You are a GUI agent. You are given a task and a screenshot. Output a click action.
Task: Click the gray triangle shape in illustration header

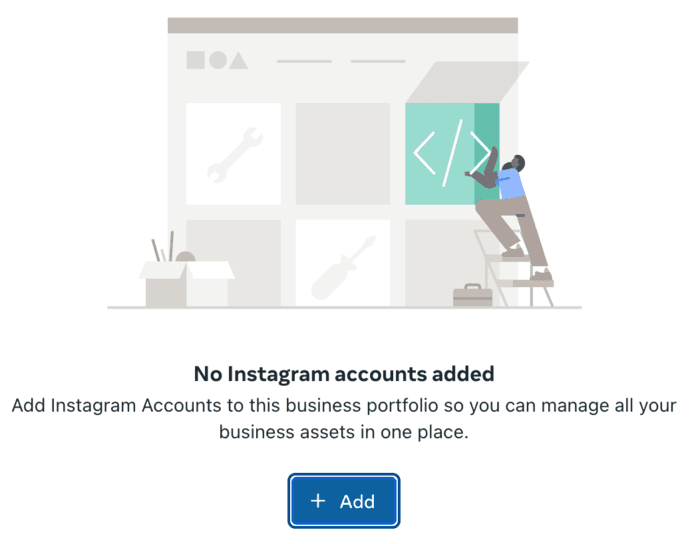pos(238,61)
